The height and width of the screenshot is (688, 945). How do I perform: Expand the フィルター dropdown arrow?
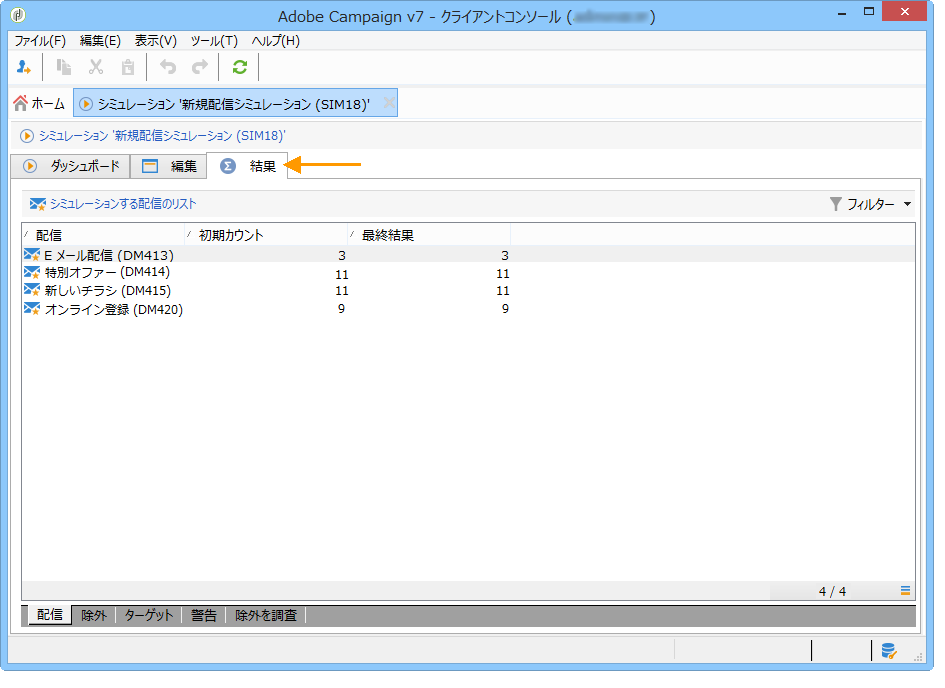(x=908, y=204)
